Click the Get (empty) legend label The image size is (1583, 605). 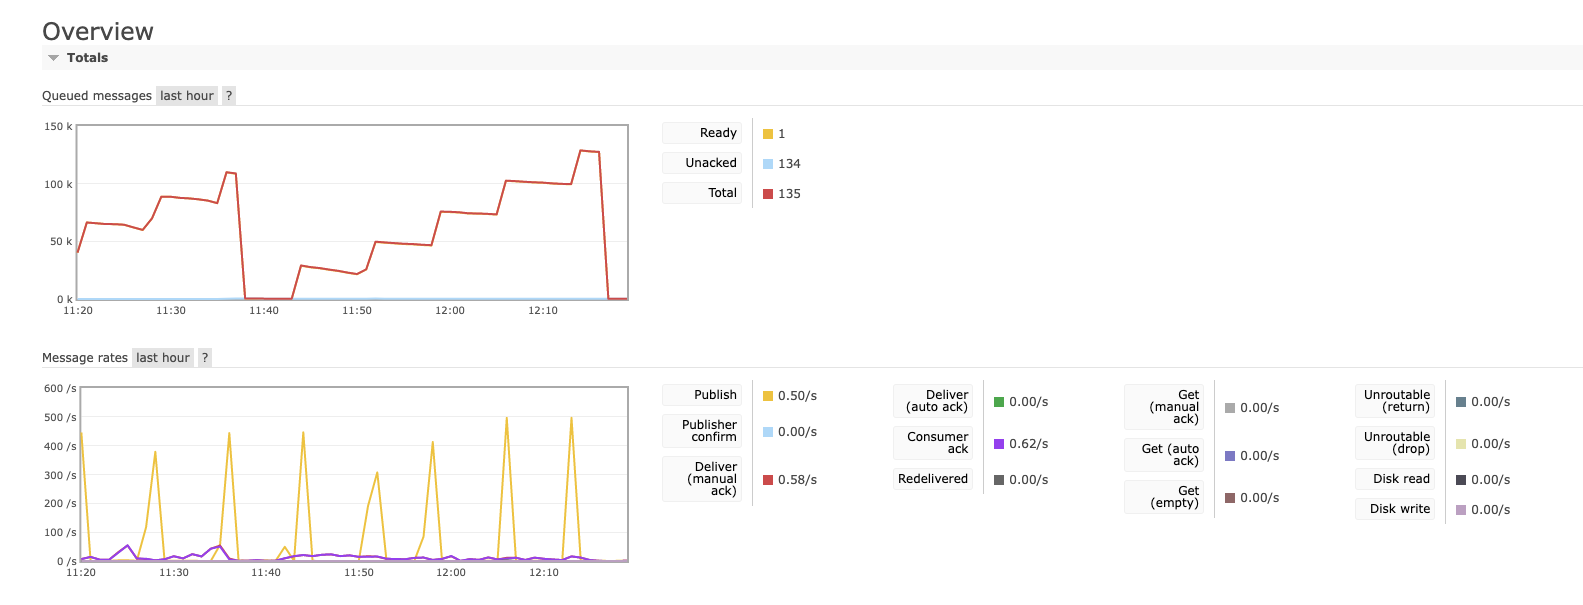[1164, 497]
